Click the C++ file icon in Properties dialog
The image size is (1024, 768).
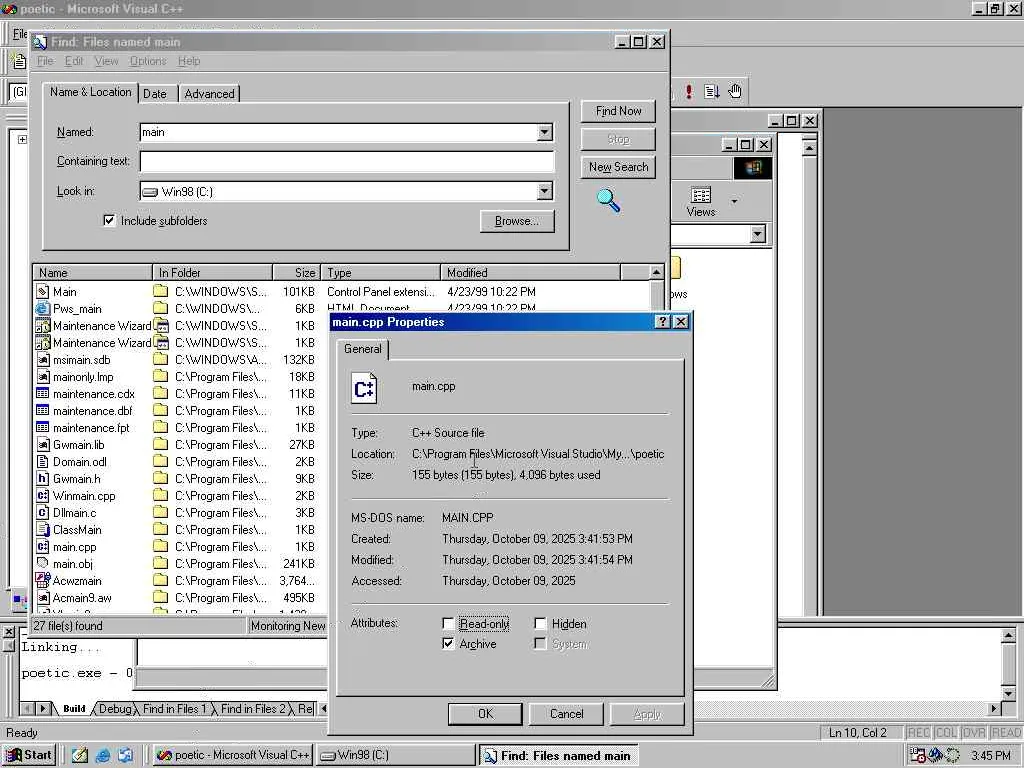coord(364,388)
